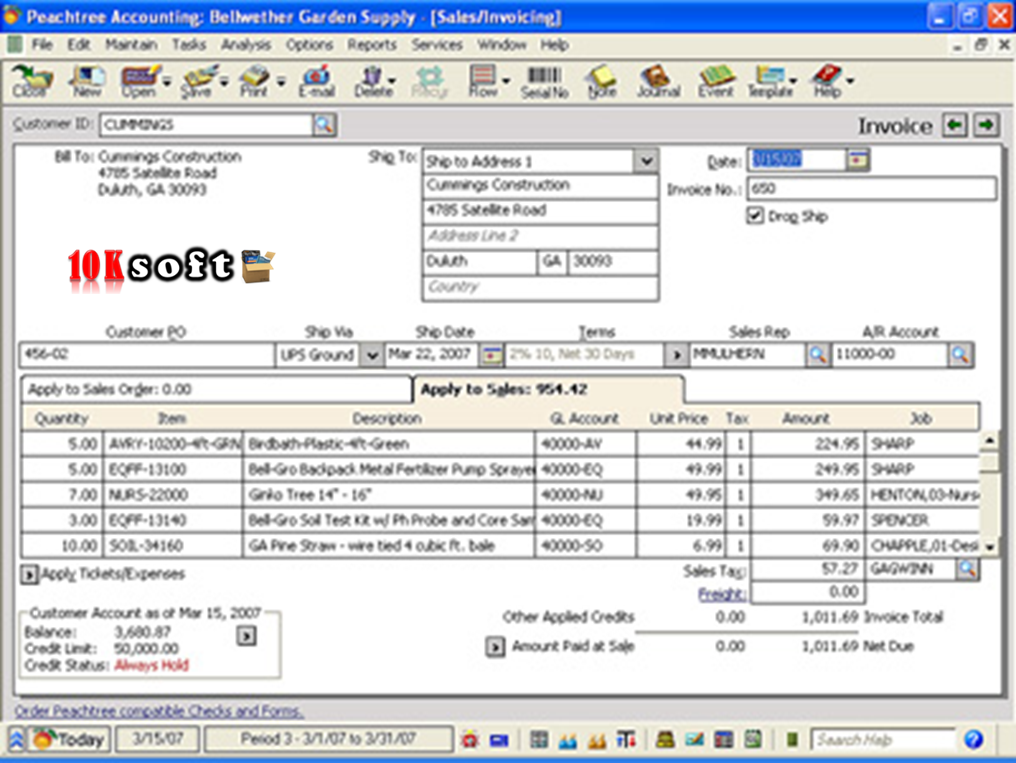
Task: Click the Period 3 accounting period button
Action: (328, 739)
